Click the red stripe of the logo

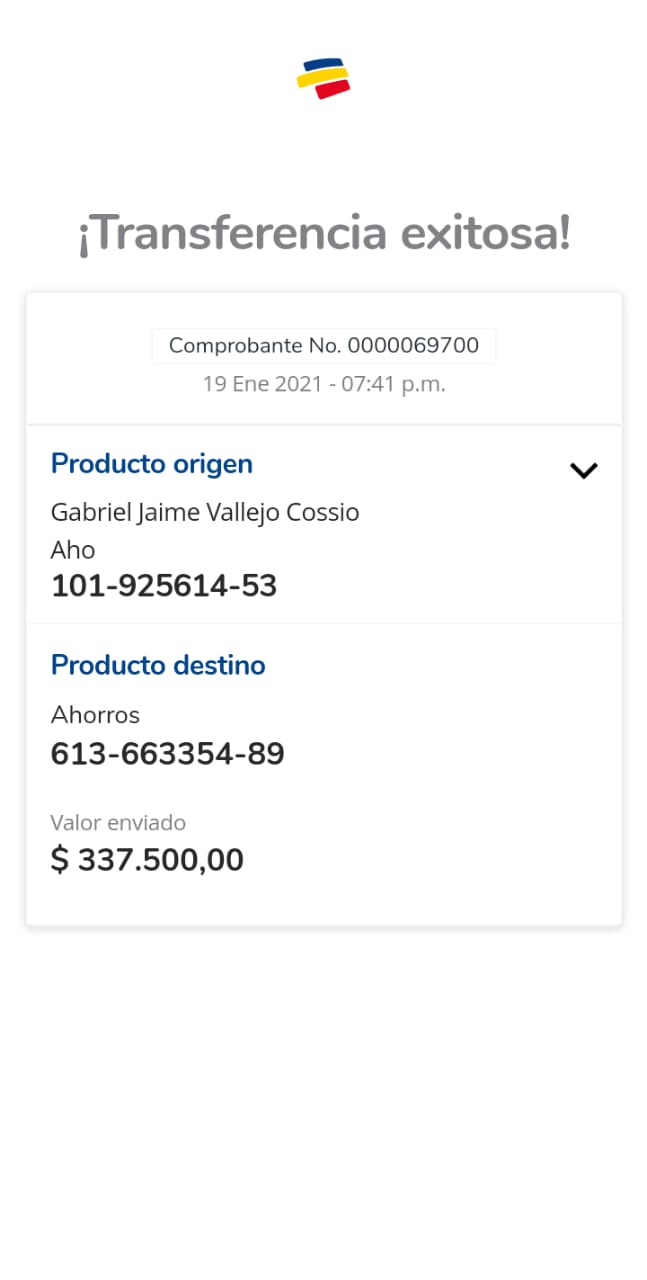point(333,90)
